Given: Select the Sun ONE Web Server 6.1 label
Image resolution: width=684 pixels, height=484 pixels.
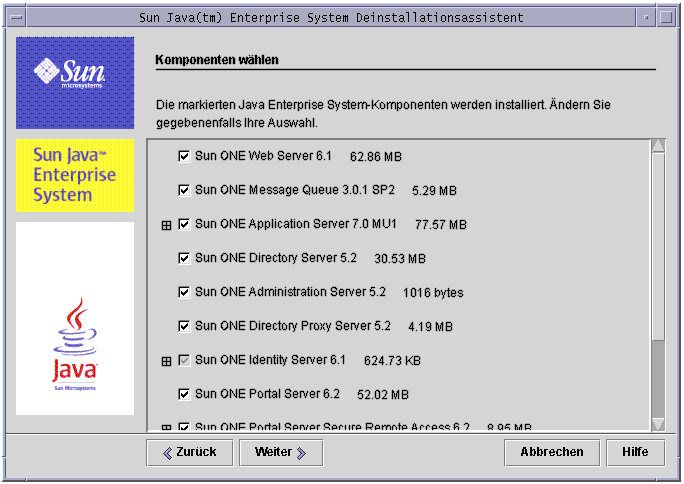Looking at the screenshot, I should (x=263, y=156).
